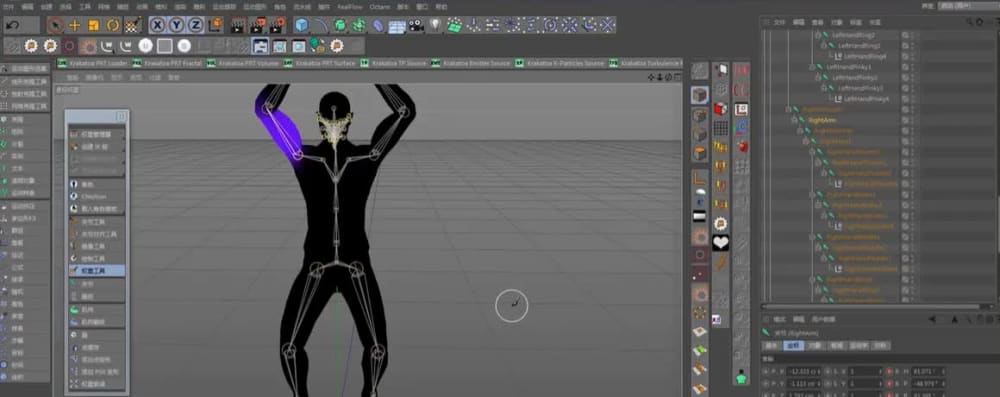The width and height of the screenshot is (1000, 397).
Task: Open the RealFlow menu
Action: click(x=349, y=6)
